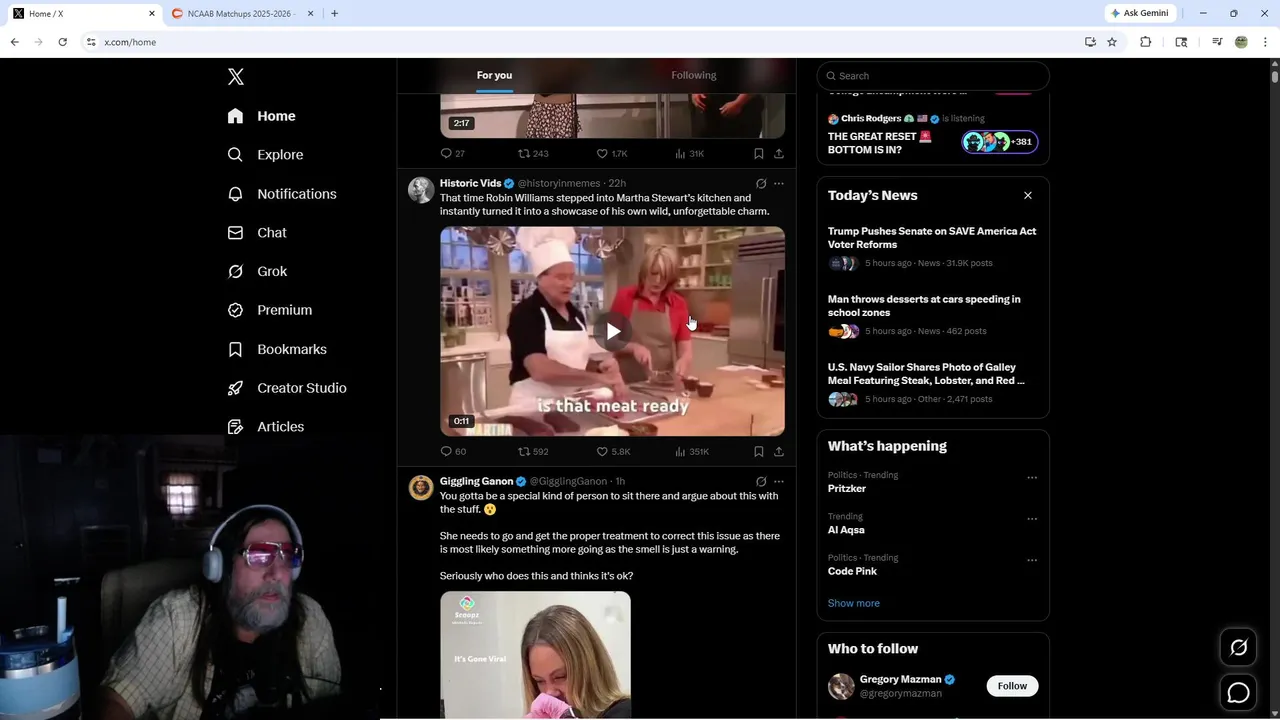Play the Robin Williams video
The image size is (1280, 720).
(x=613, y=331)
